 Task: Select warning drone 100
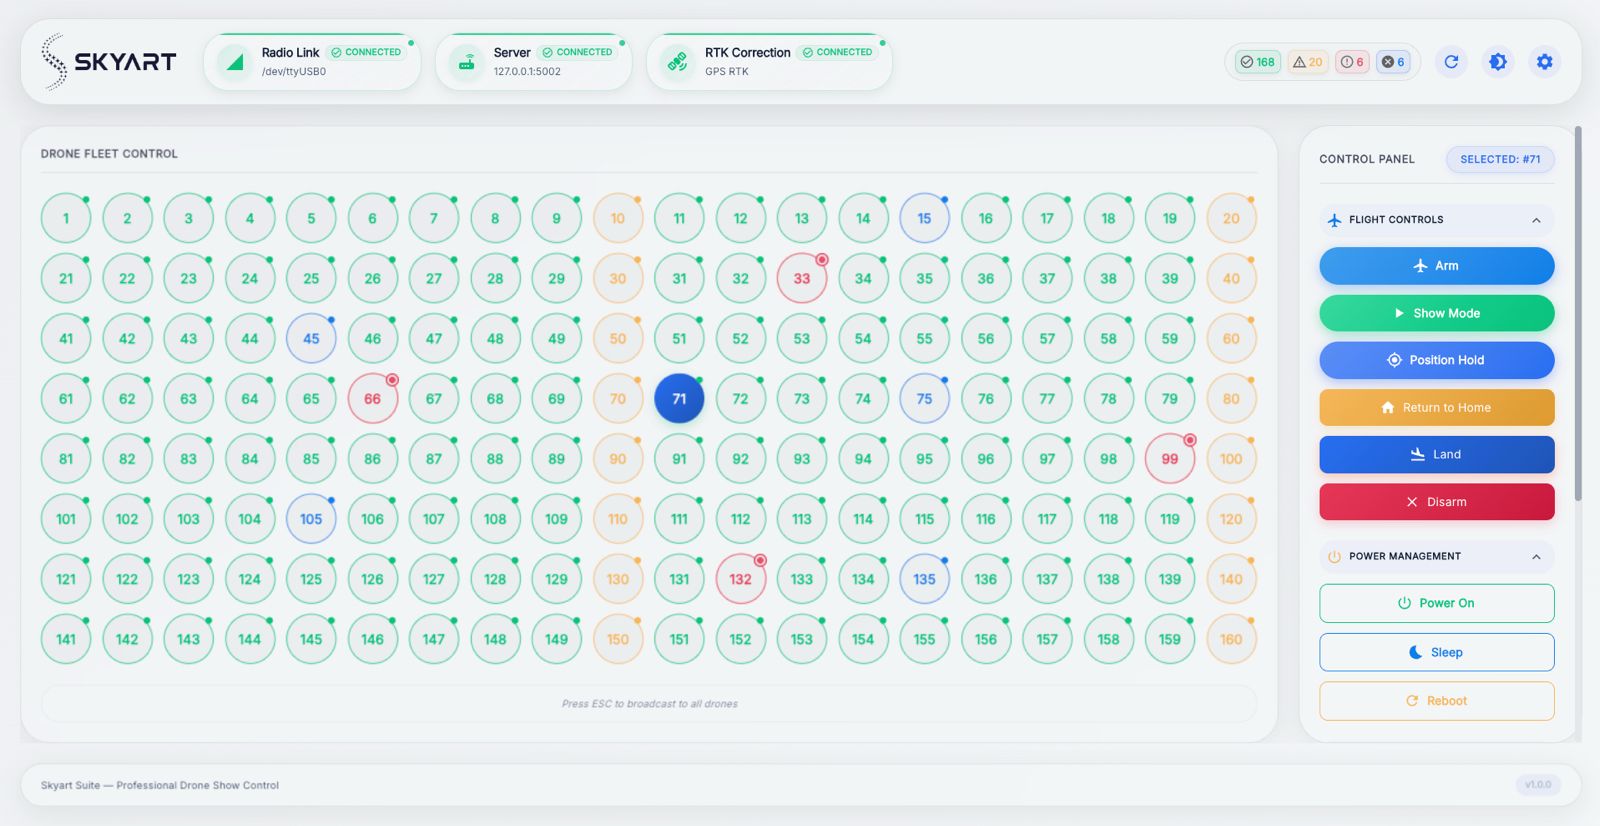(x=1231, y=459)
